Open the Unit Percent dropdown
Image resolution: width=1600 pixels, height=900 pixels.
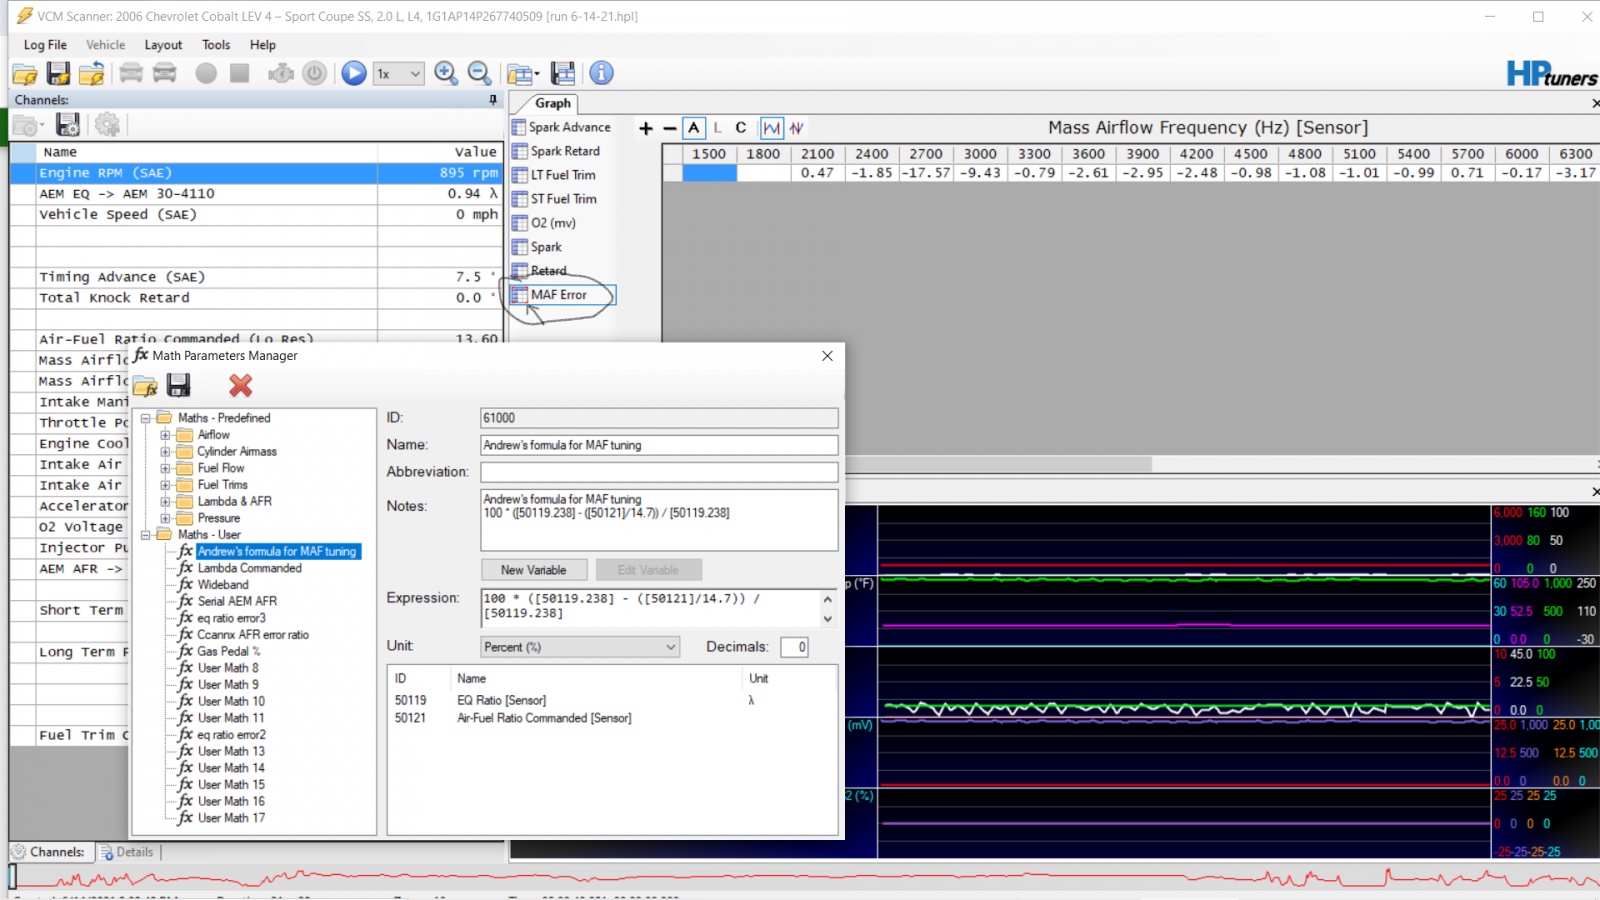580,647
